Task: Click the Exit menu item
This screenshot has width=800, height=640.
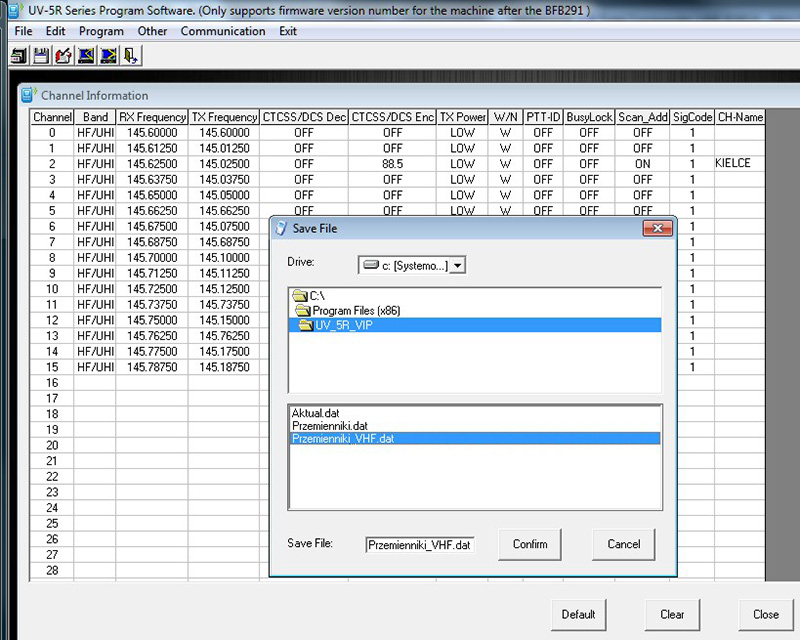Action: pos(288,31)
